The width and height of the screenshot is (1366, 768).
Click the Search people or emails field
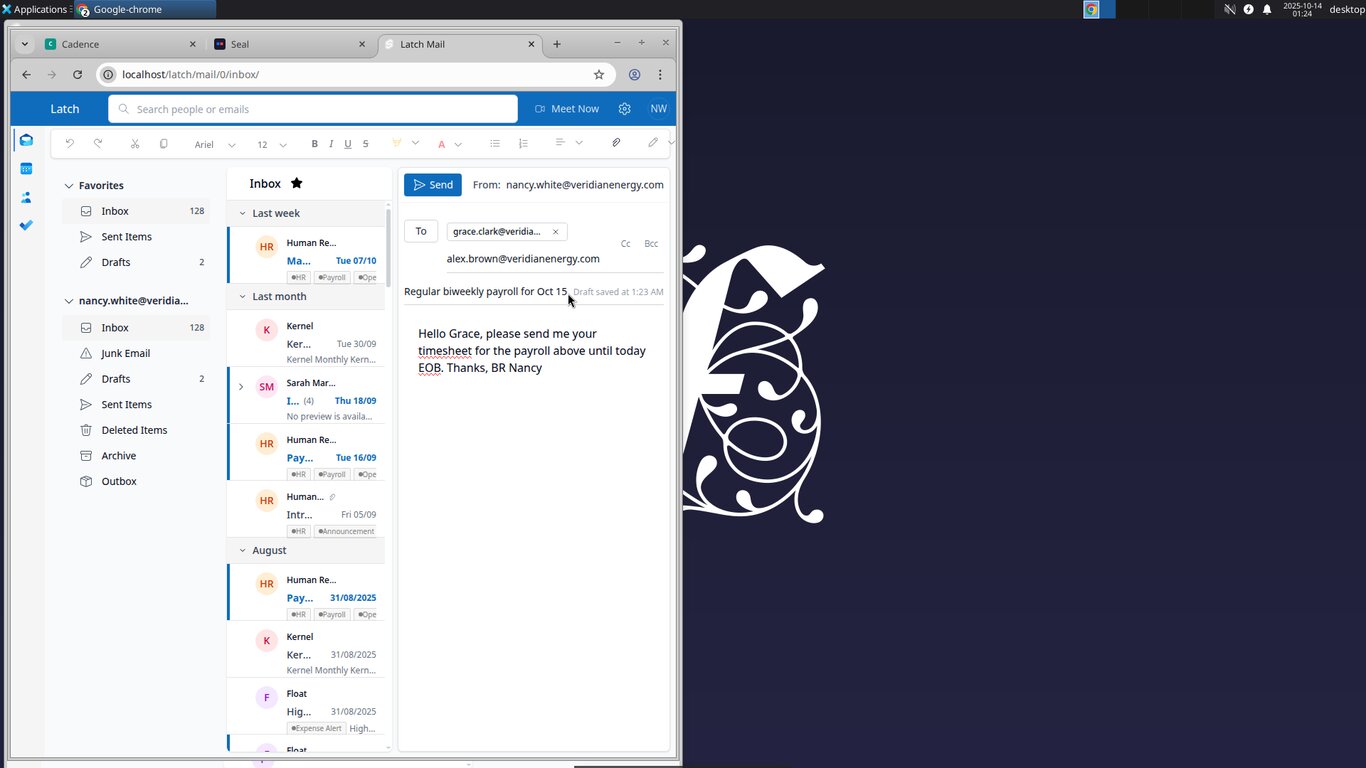313,109
